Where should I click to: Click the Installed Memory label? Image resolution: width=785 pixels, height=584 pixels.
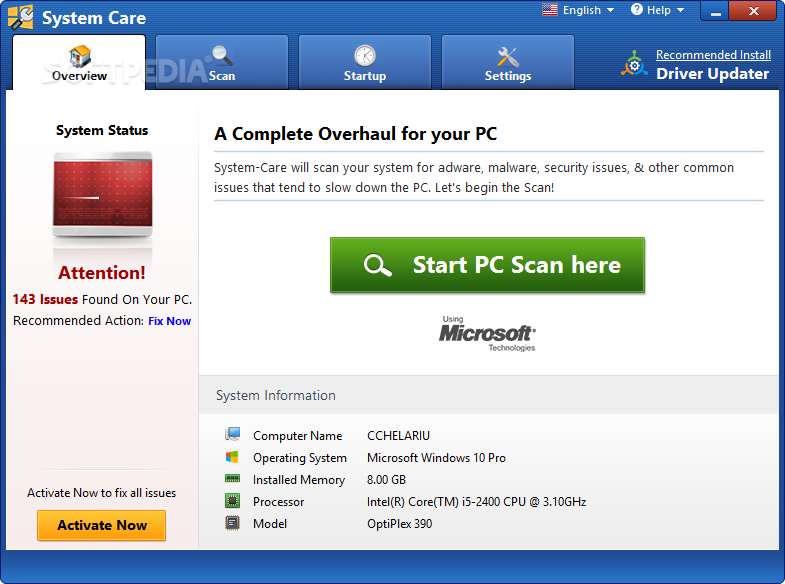pyautogui.click(x=299, y=480)
